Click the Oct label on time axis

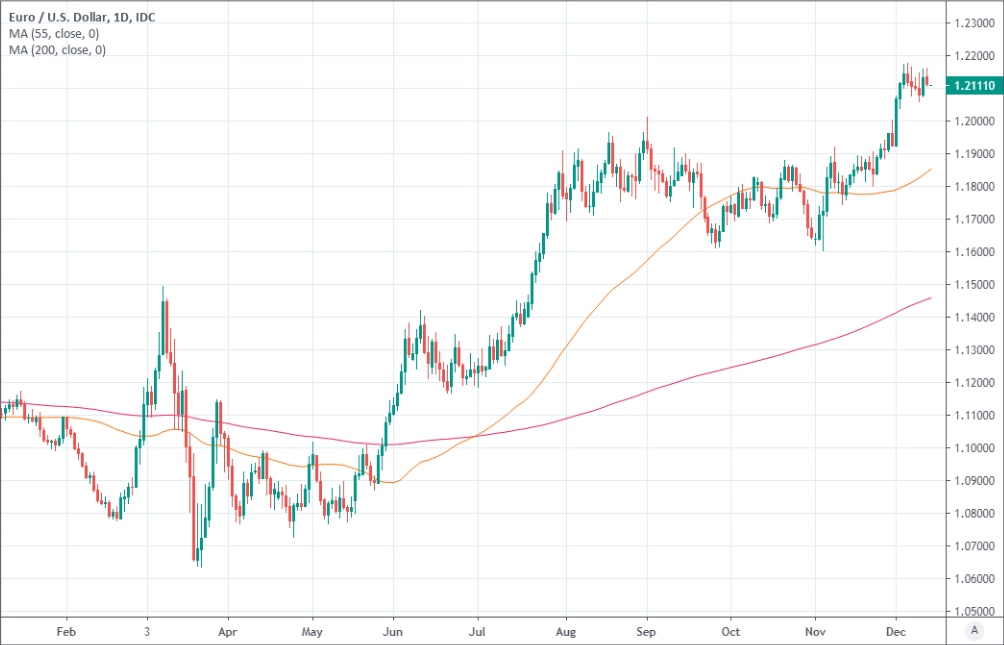(731, 632)
